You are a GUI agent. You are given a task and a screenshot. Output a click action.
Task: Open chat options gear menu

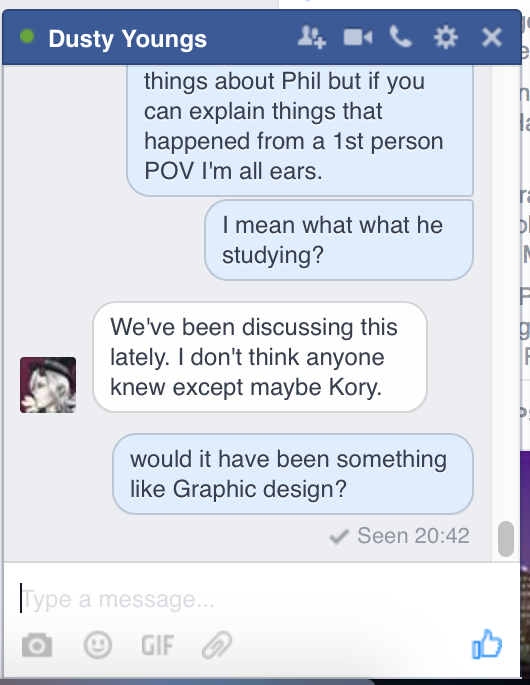446,37
